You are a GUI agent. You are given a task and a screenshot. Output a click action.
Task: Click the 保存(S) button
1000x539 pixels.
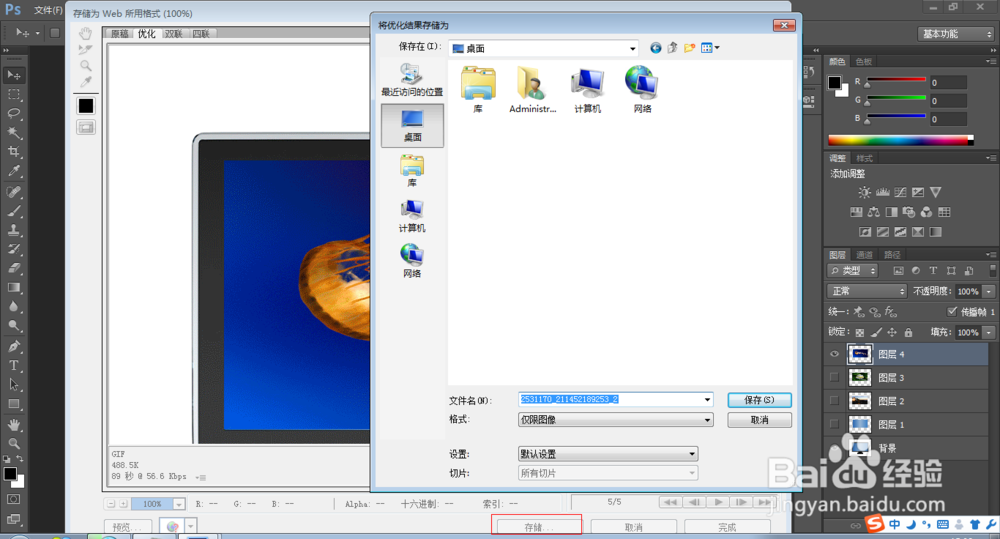759,400
